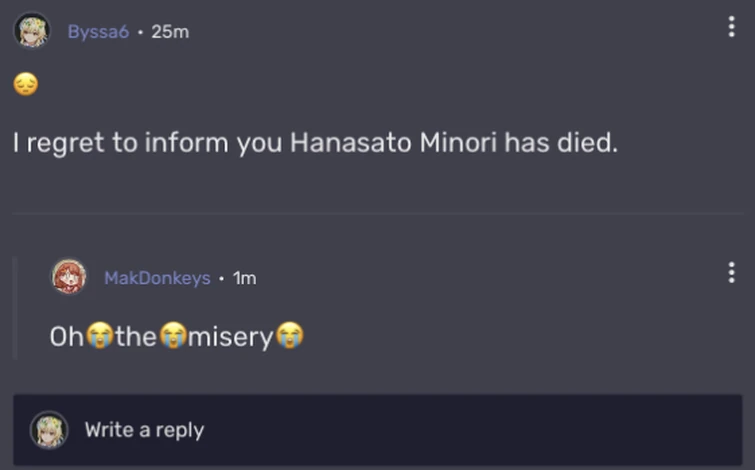This screenshot has height=470, width=755.
Task: Click the crying emoji right after "the"
Action: (x=172, y=337)
